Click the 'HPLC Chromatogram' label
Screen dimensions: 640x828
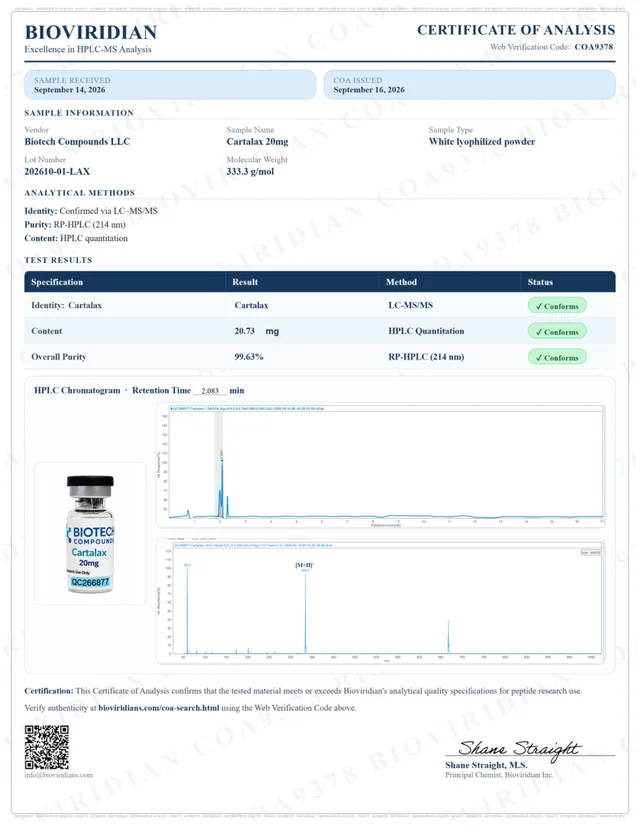coord(77,390)
